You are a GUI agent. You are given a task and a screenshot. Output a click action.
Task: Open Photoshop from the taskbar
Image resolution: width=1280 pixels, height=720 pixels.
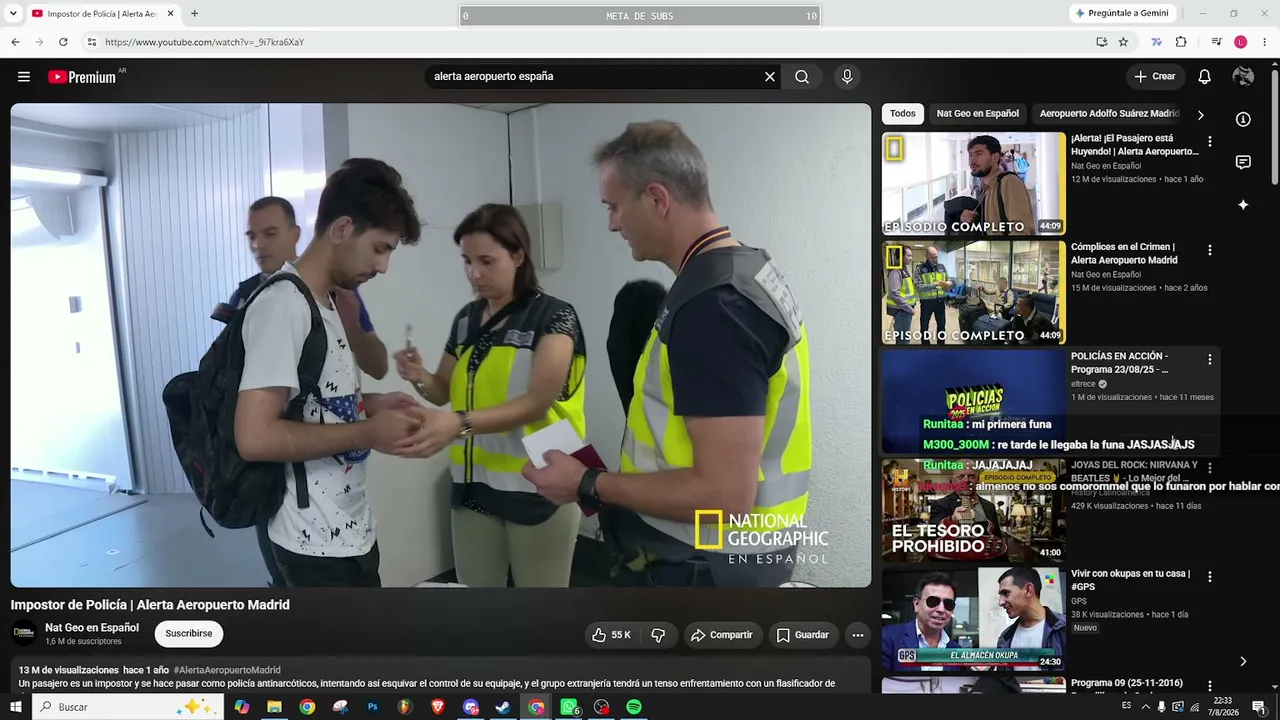pos(372,707)
